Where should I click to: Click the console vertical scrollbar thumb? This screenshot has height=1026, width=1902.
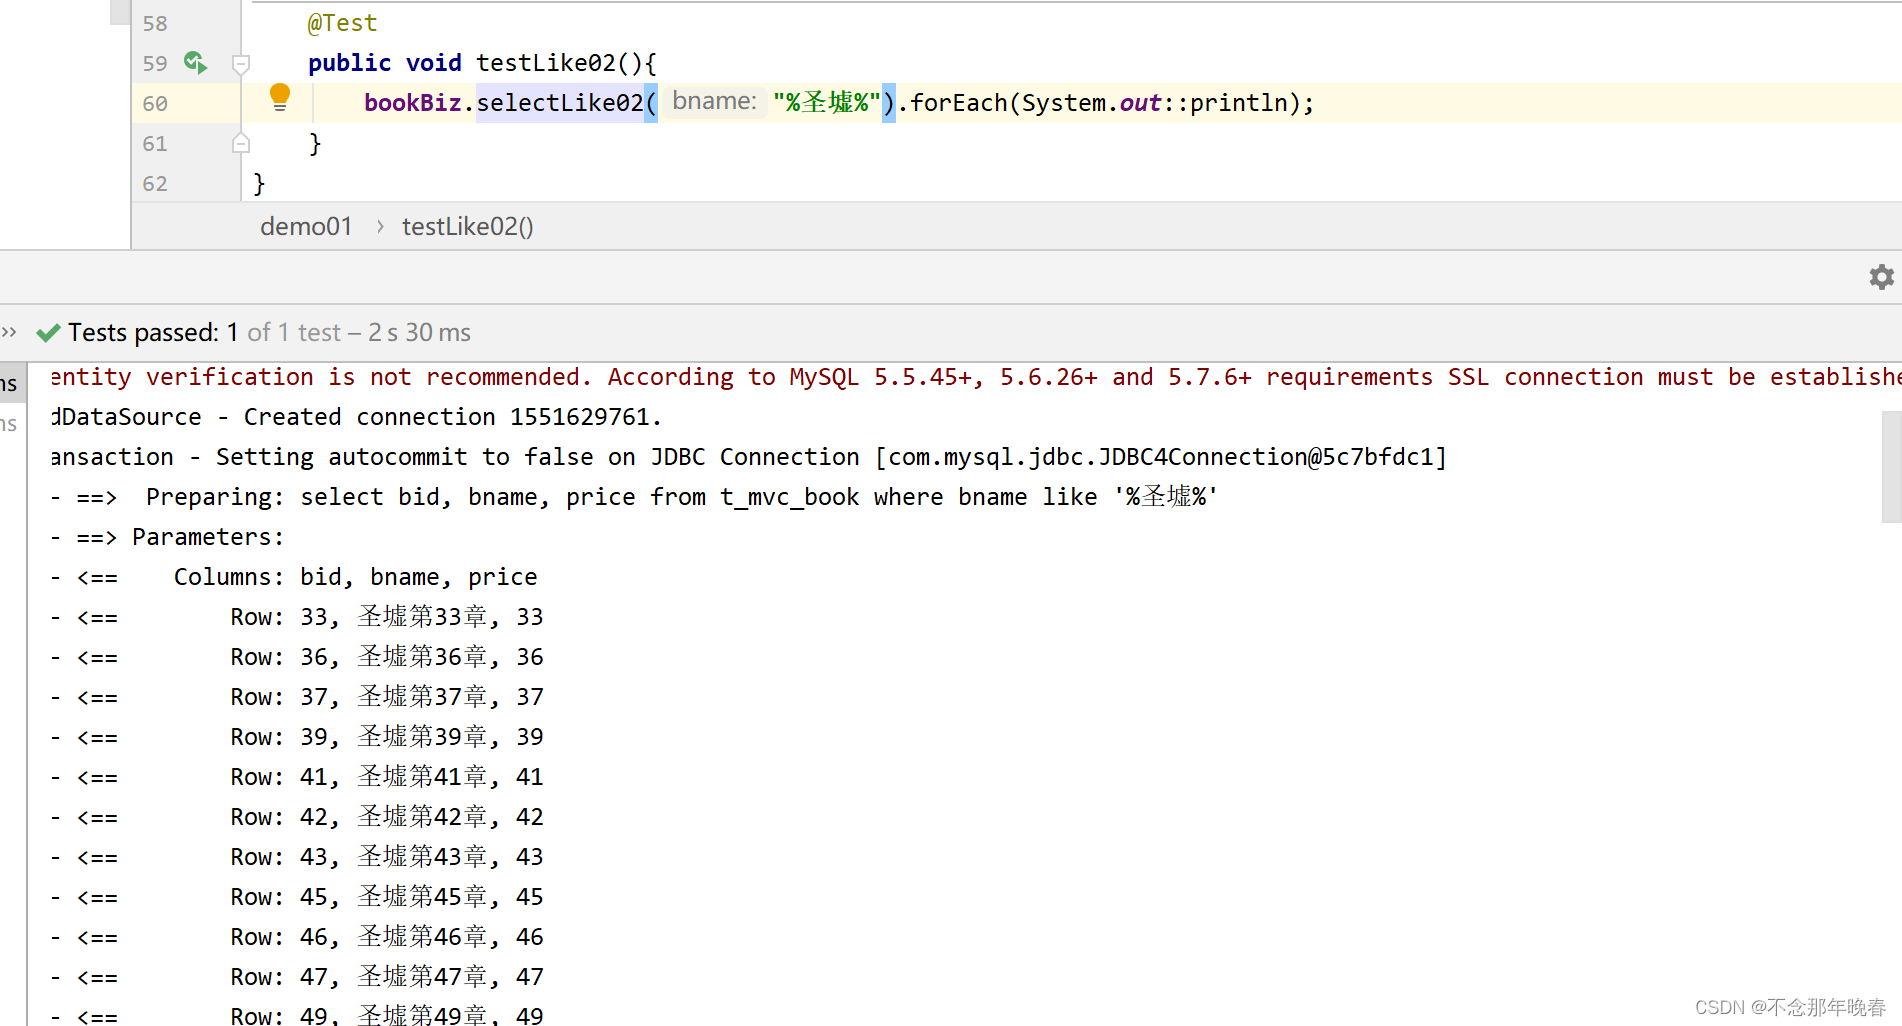1891,466
